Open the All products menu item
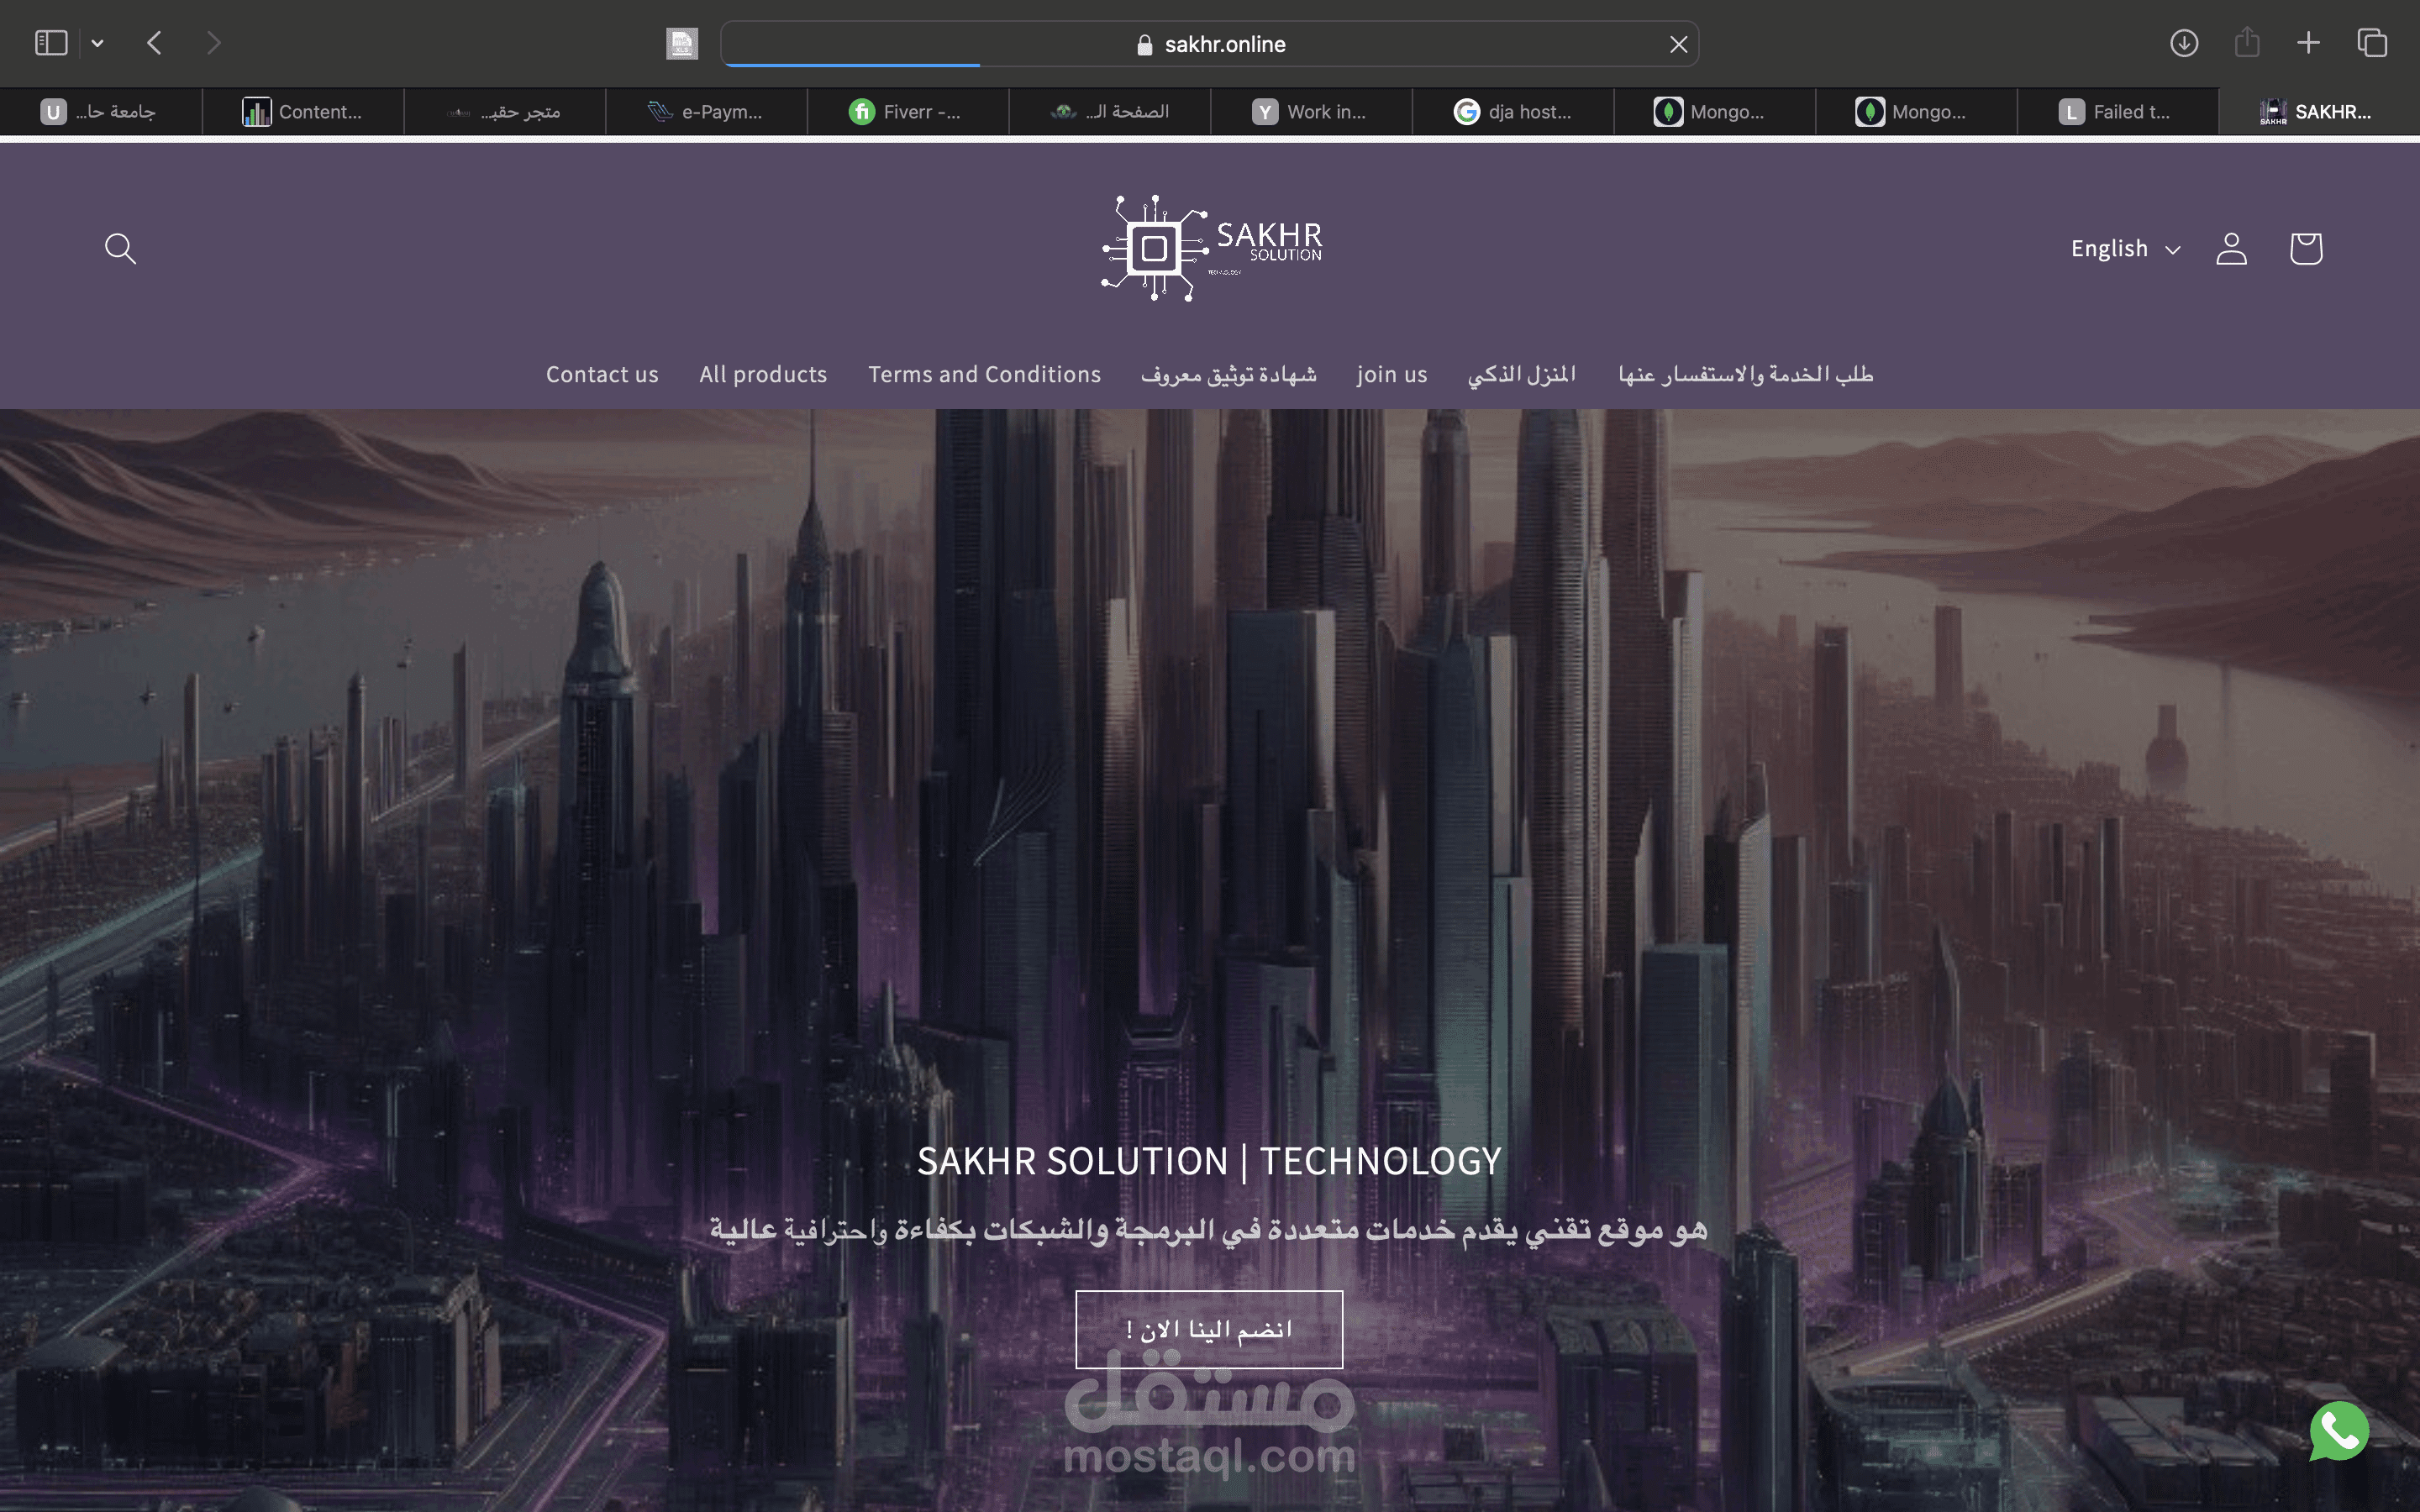This screenshot has width=2420, height=1512. 763,374
